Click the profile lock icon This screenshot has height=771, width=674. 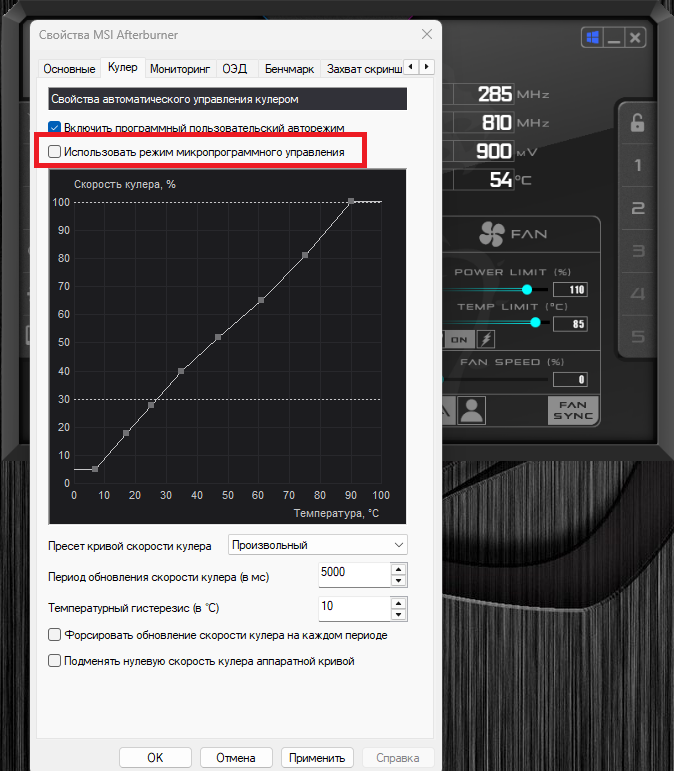pyautogui.click(x=637, y=122)
